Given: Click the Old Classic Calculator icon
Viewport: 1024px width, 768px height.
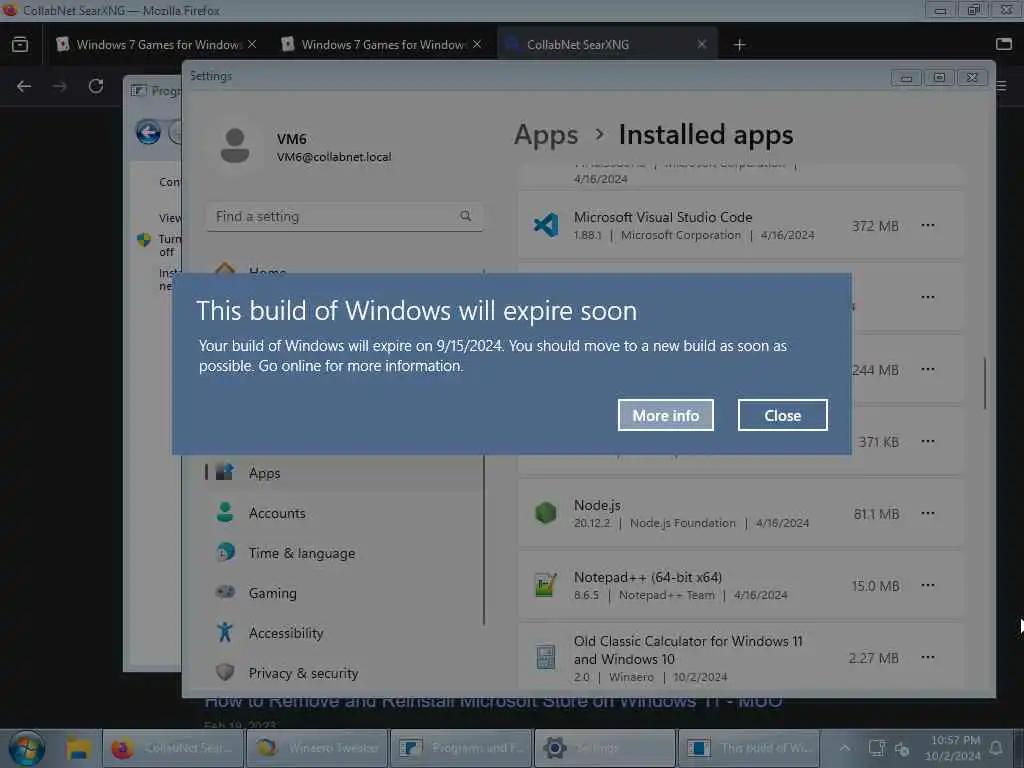Looking at the screenshot, I should 546,657.
